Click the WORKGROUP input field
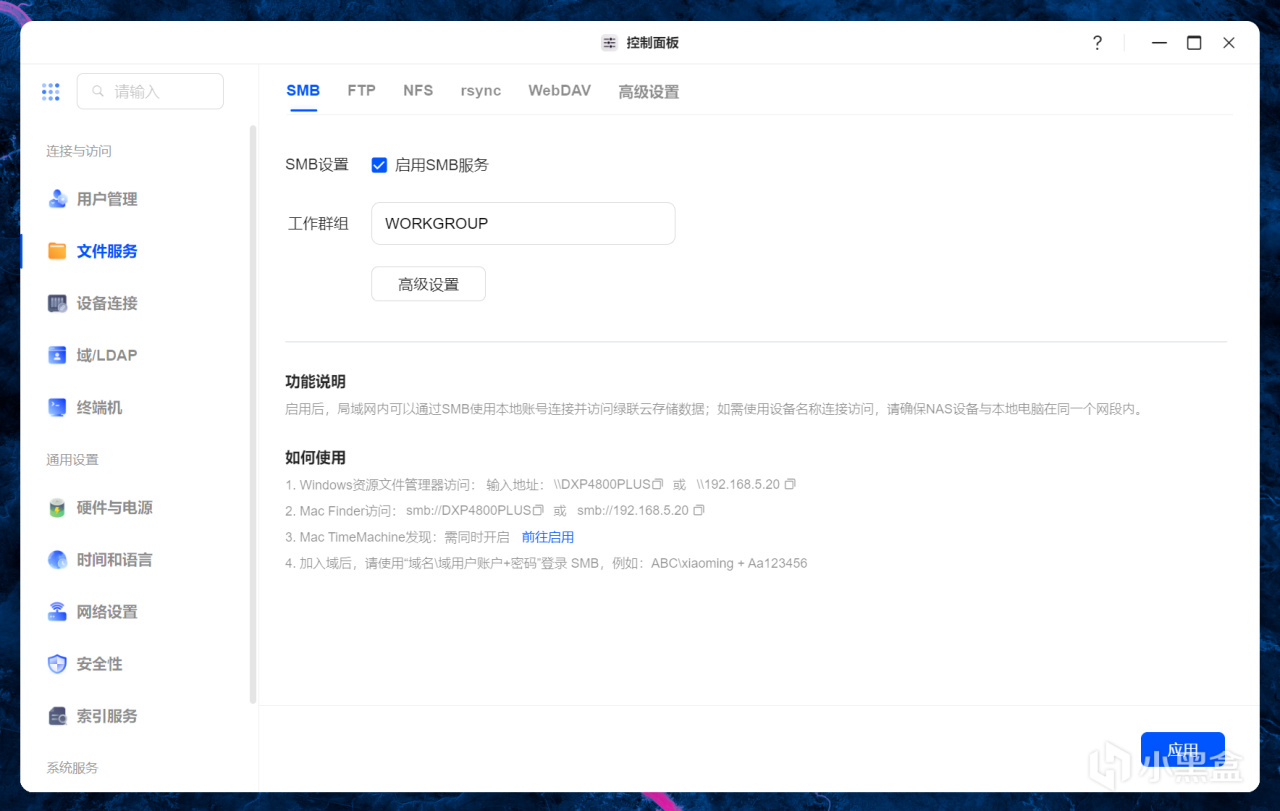 (x=523, y=224)
